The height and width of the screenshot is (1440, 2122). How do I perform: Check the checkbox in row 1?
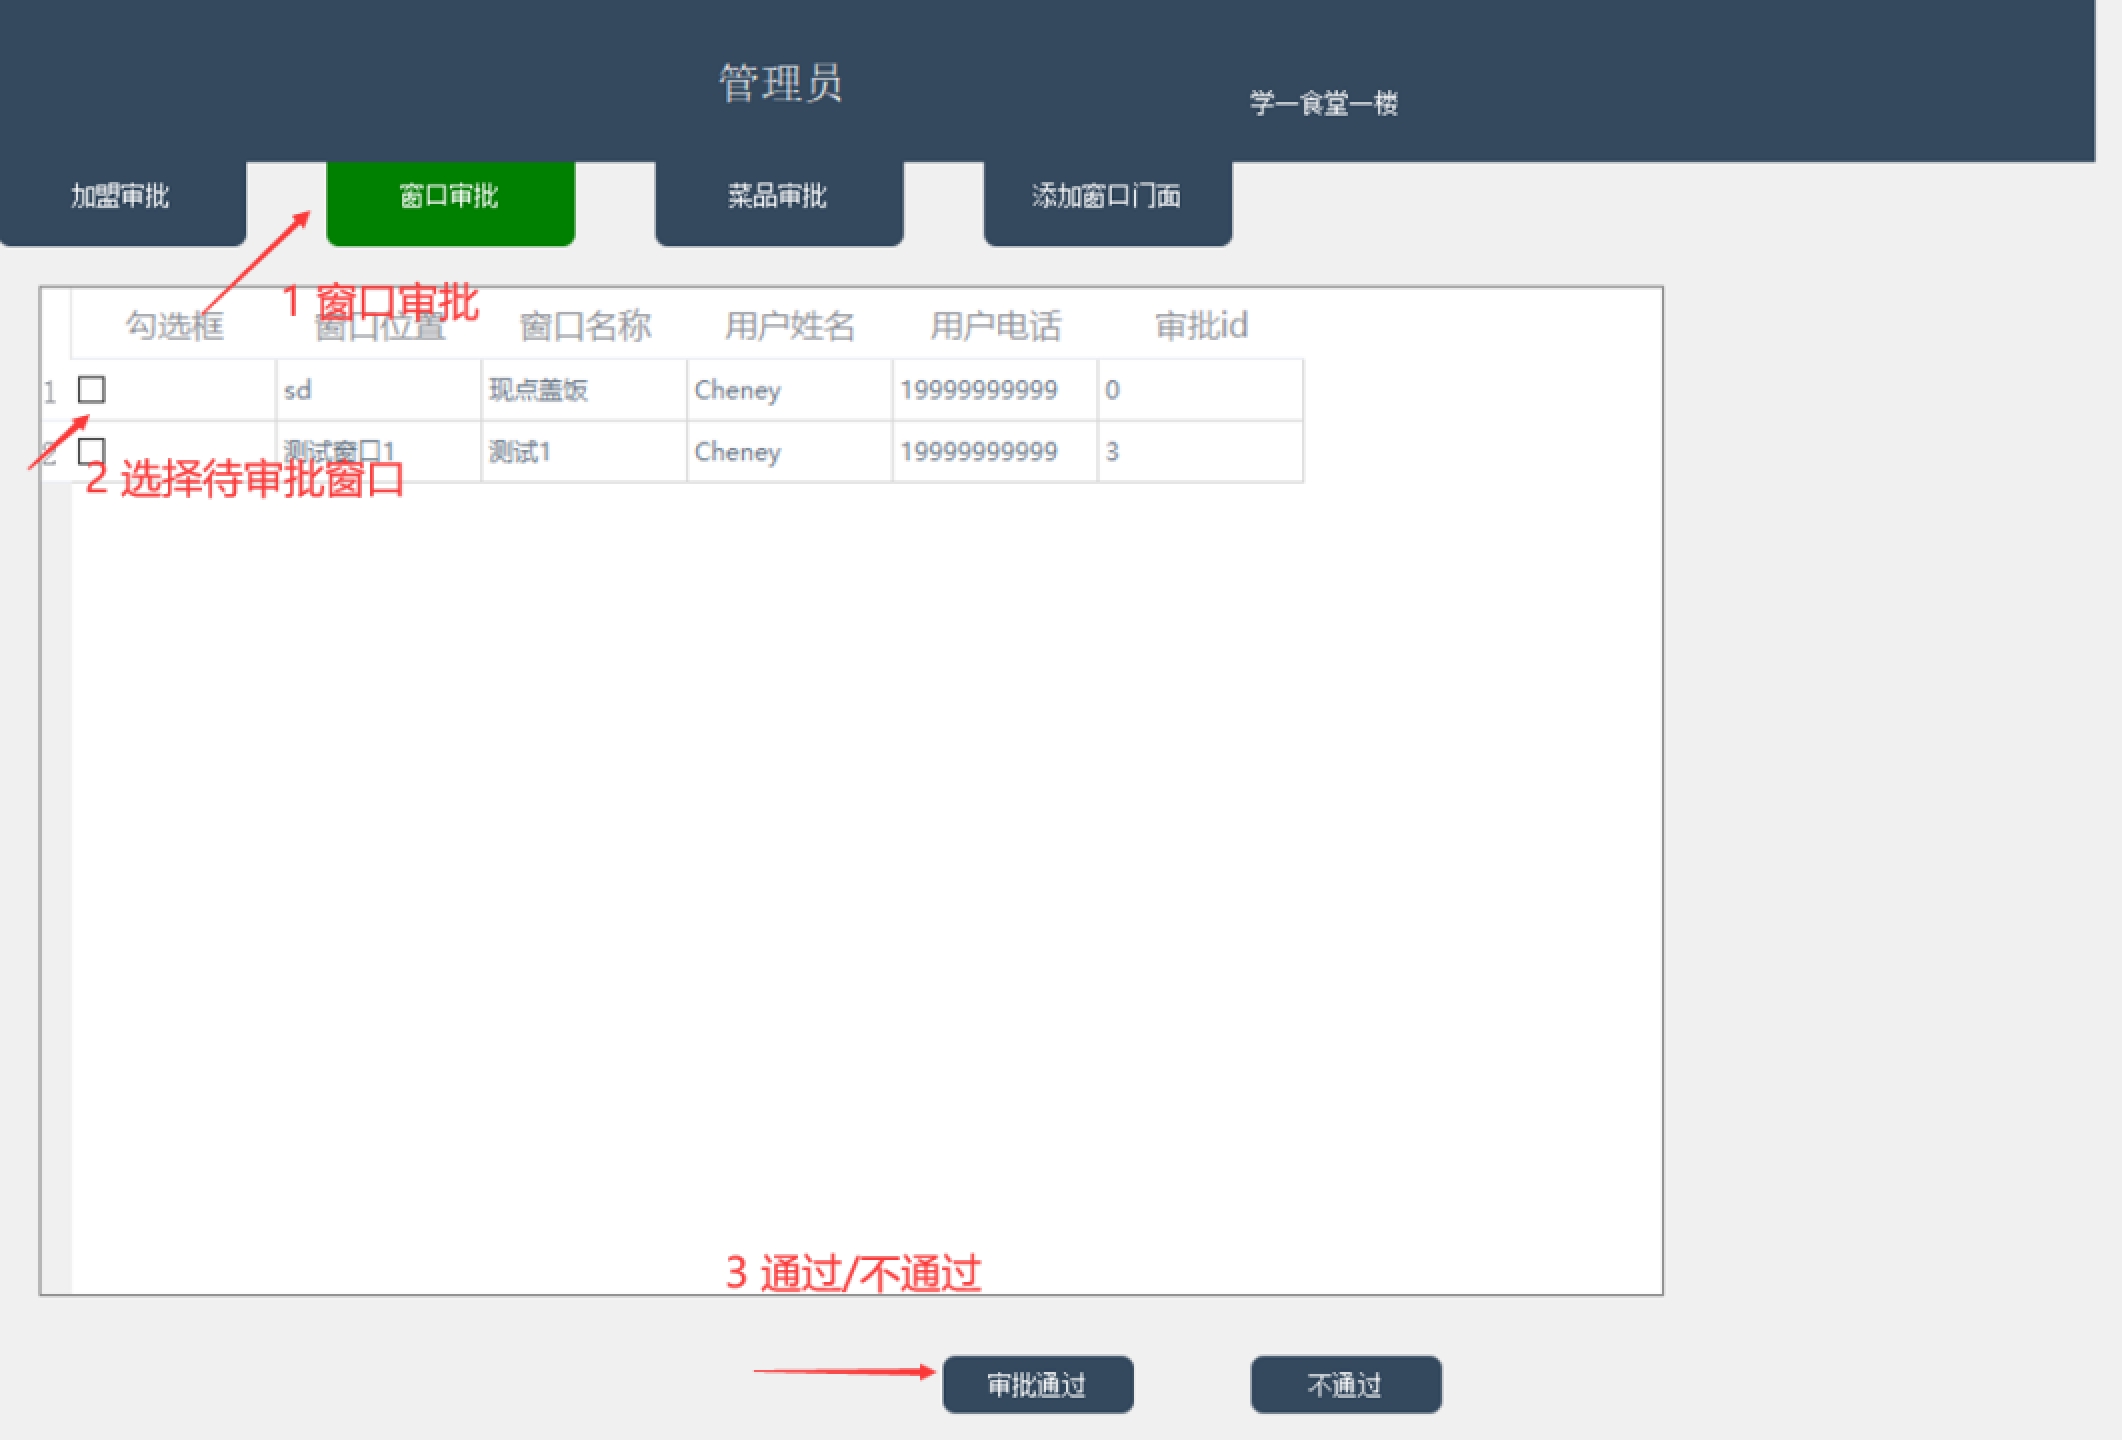click(x=92, y=389)
